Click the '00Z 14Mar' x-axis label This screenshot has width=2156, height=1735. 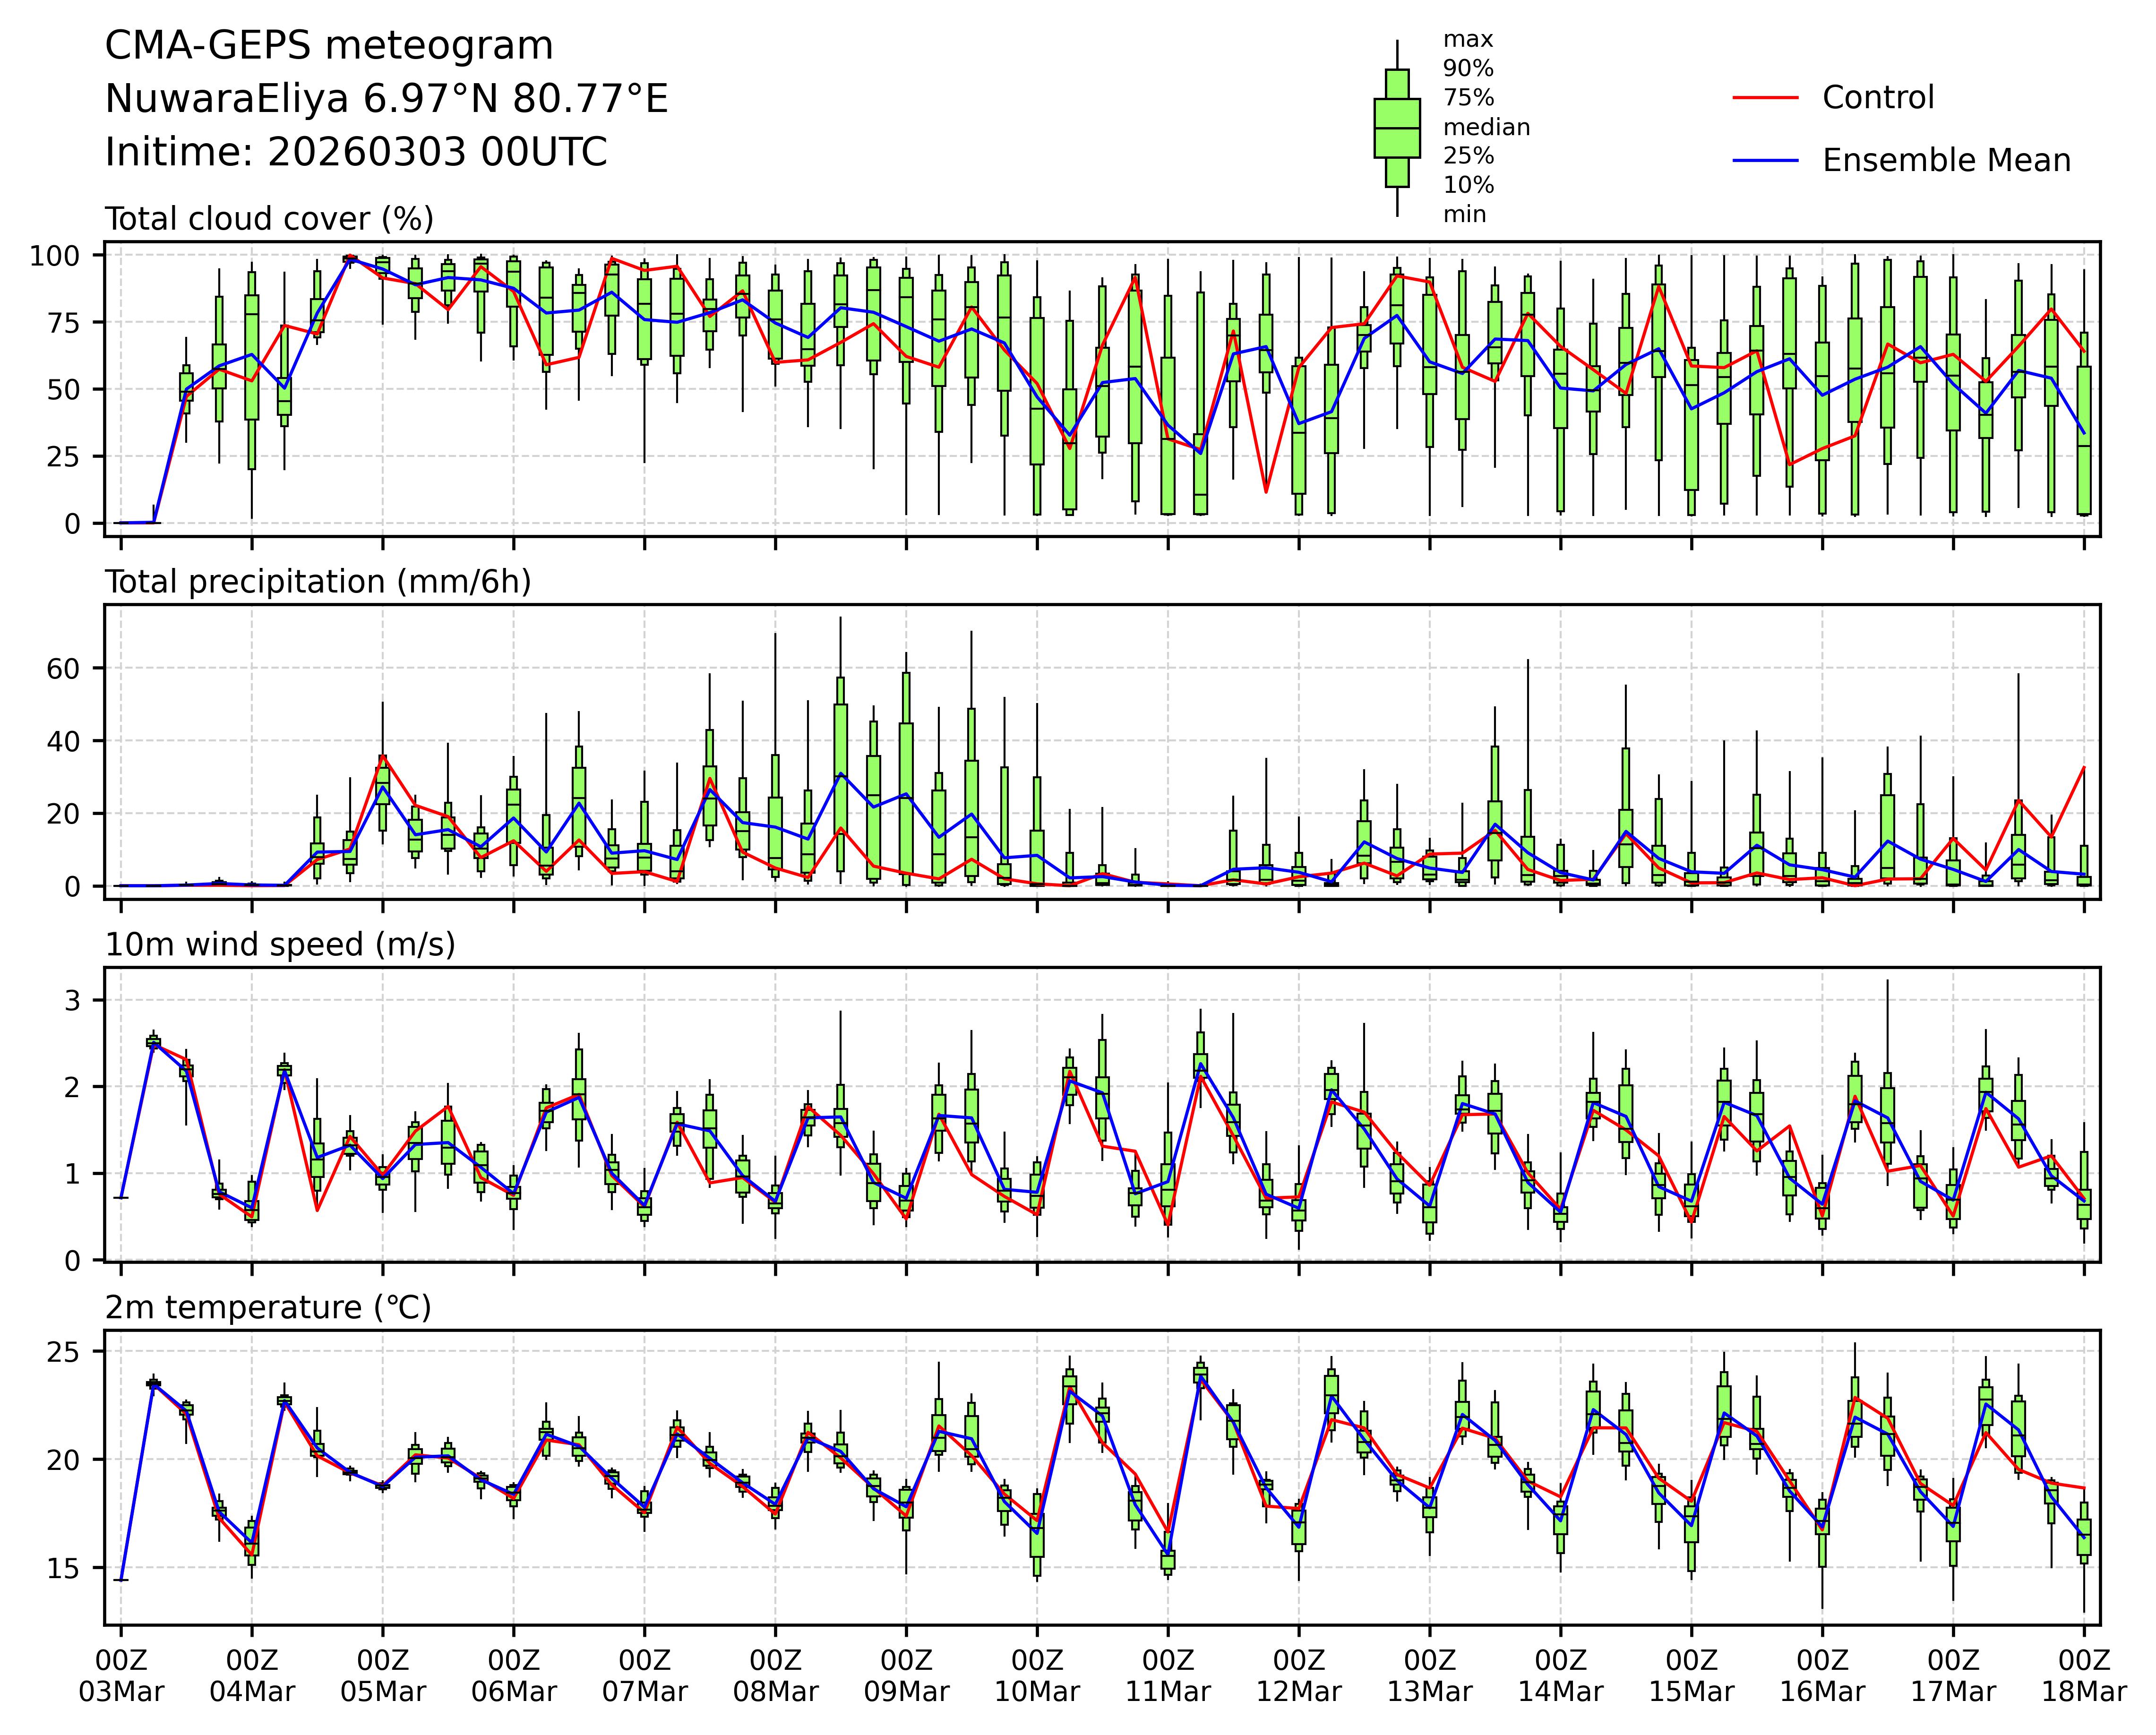coord(1560,1677)
